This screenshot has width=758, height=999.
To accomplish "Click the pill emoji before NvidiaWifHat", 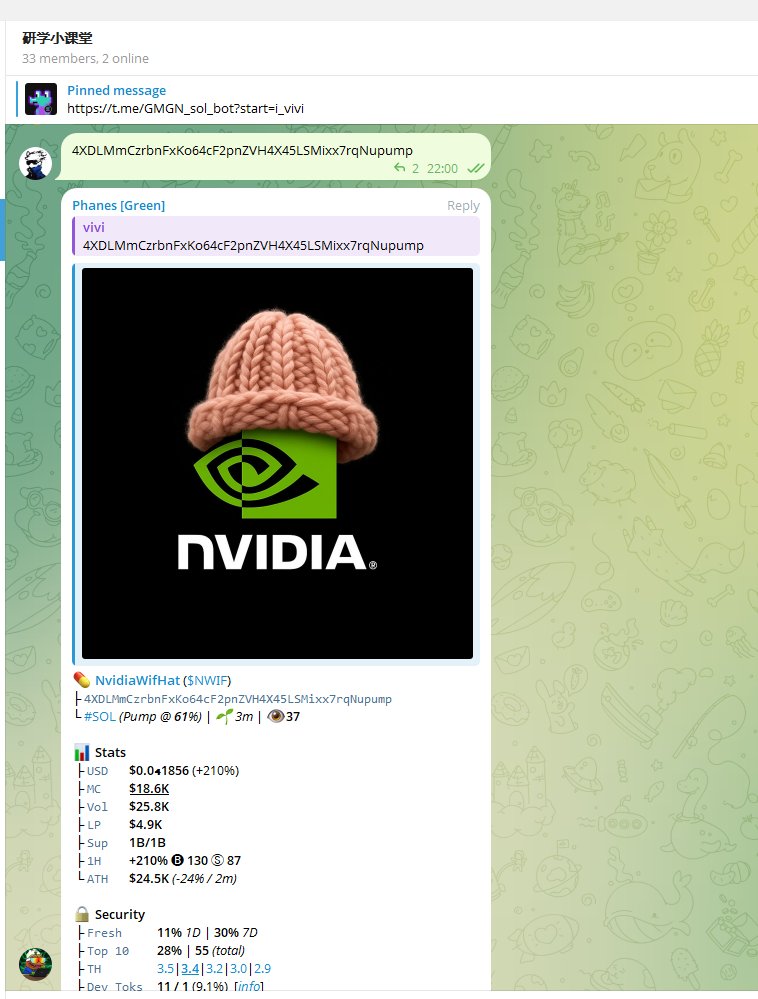I will click(82, 680).
